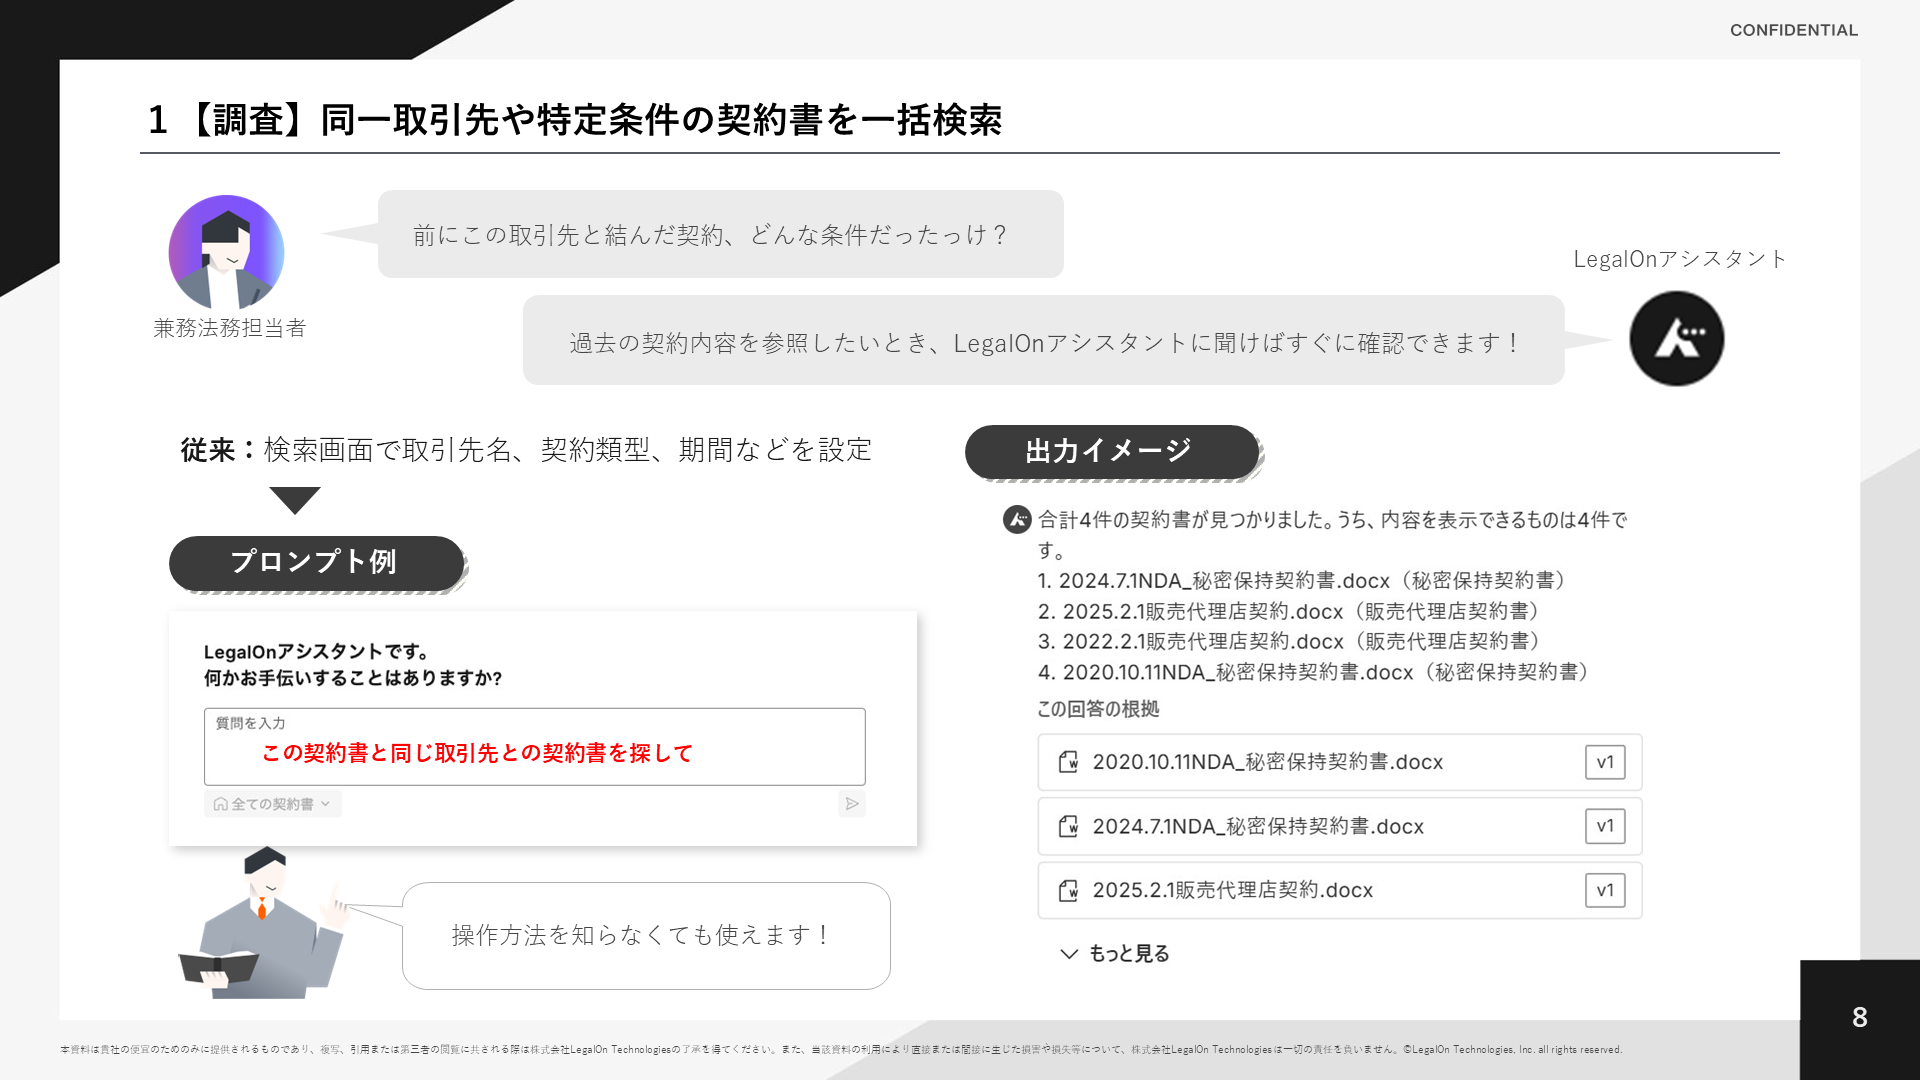Click the small LegalOn icon beside result text

(1017, 520)
